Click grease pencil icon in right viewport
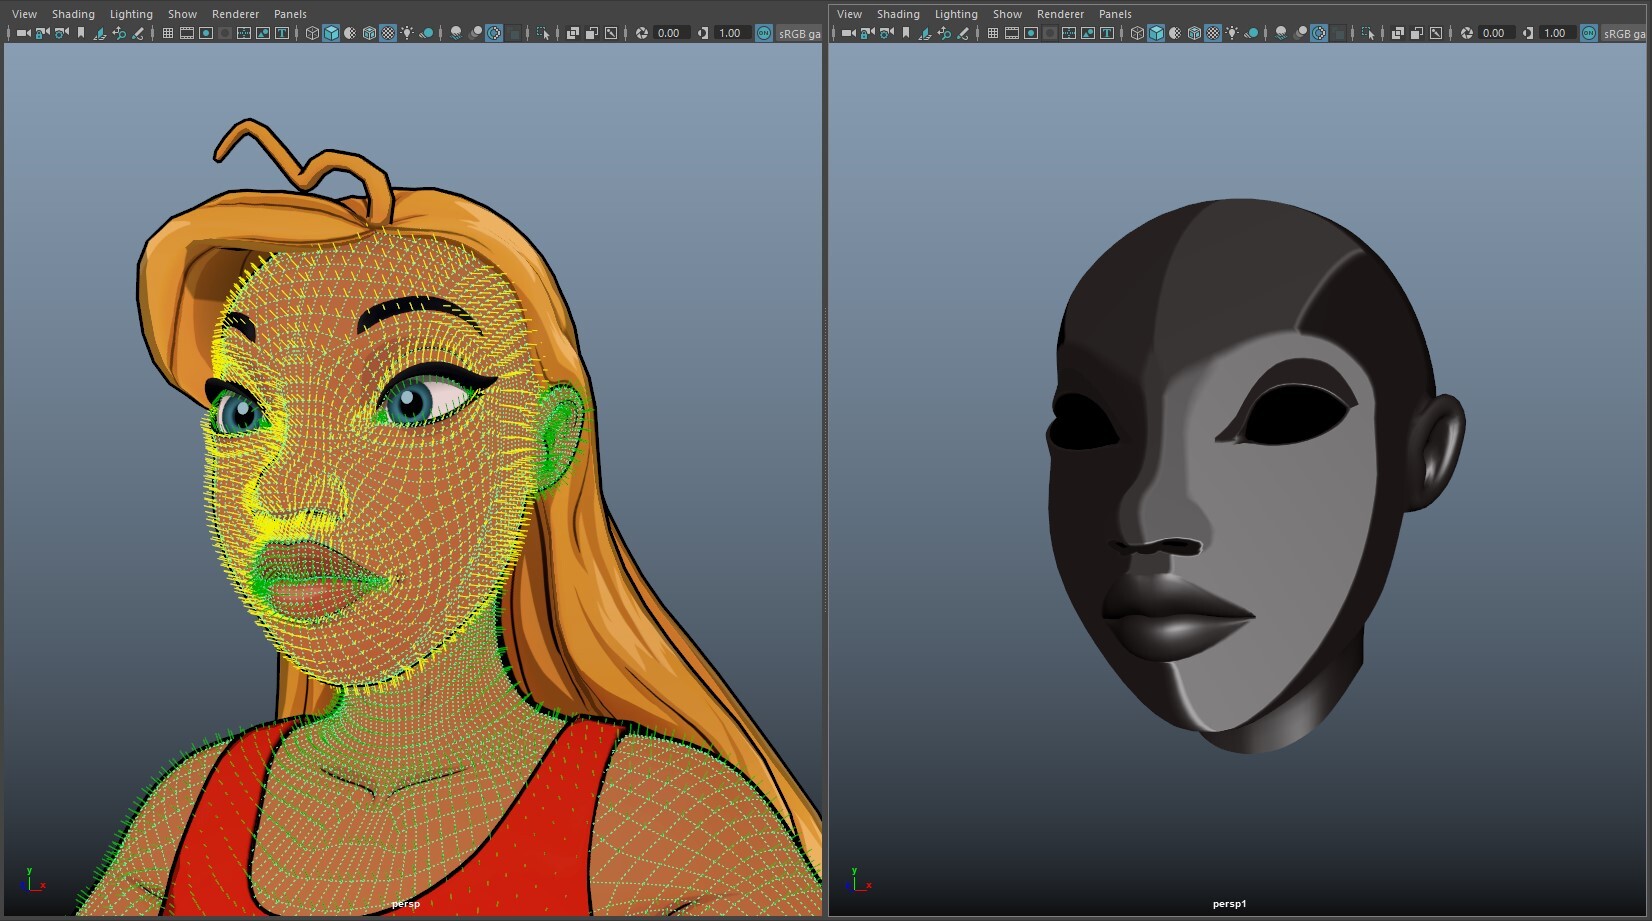 tap(963, 33)
